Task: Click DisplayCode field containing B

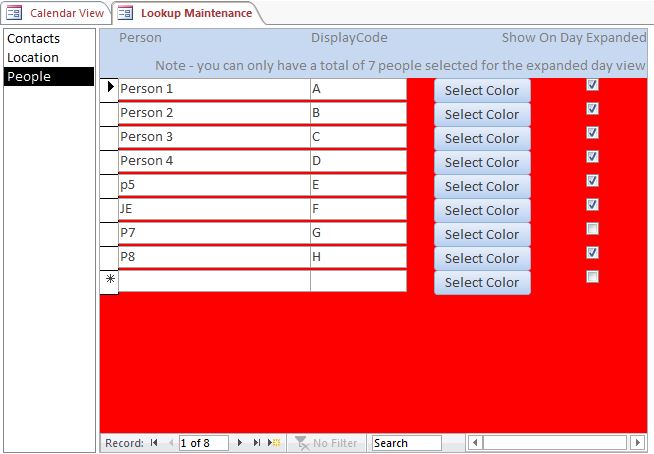Action: (x=358, y=113)
